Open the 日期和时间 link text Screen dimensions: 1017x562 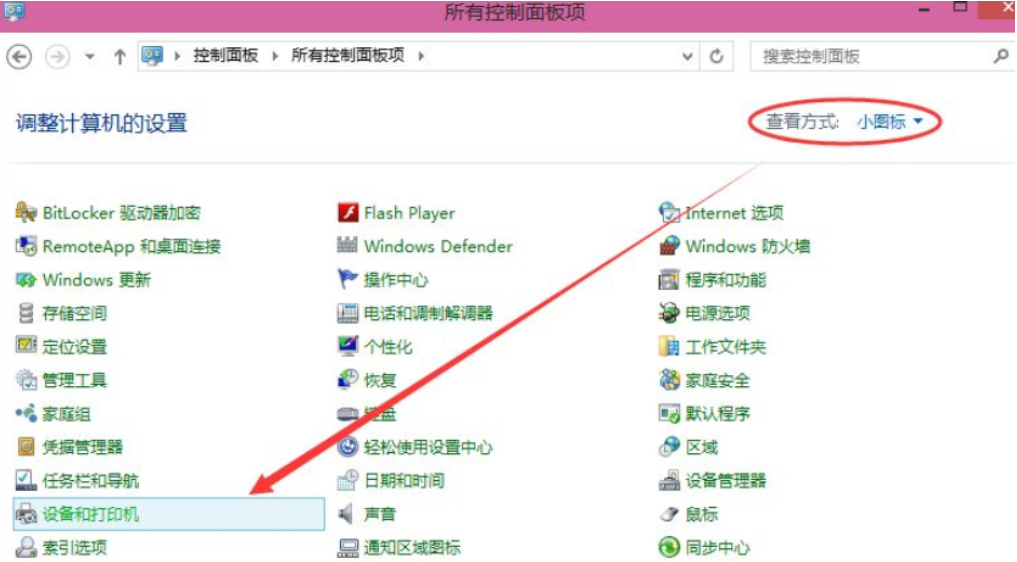click(x=404, y=480)
